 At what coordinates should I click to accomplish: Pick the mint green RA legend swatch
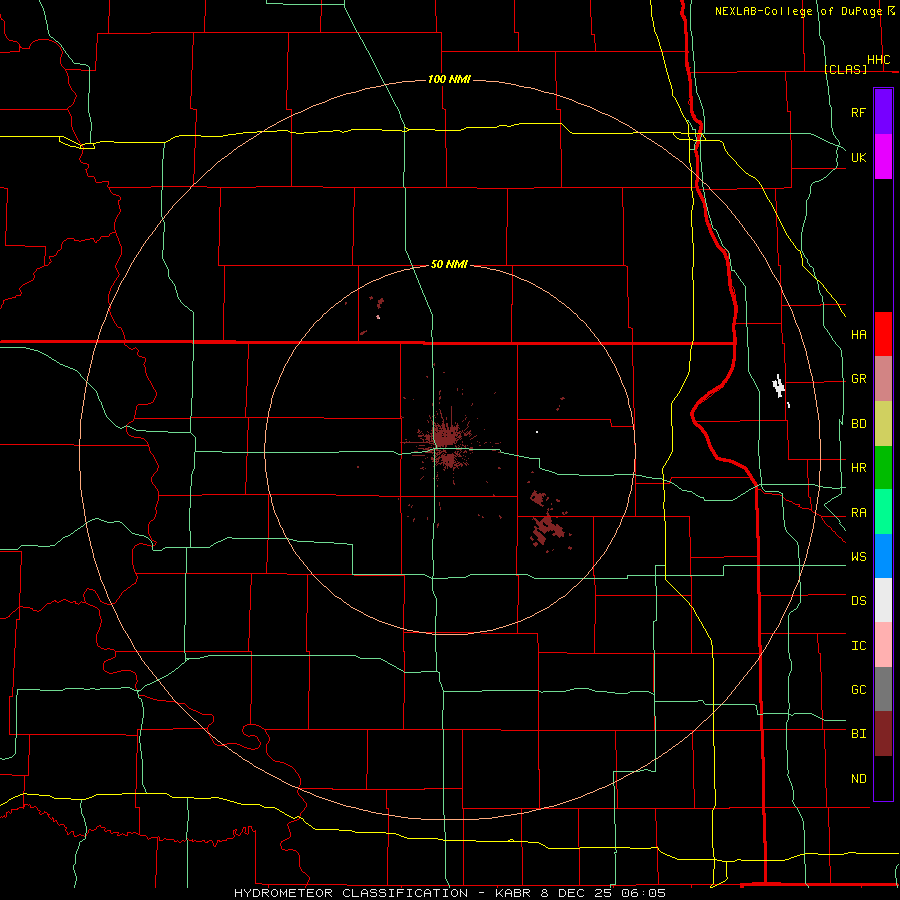click(x=883, y=512)
